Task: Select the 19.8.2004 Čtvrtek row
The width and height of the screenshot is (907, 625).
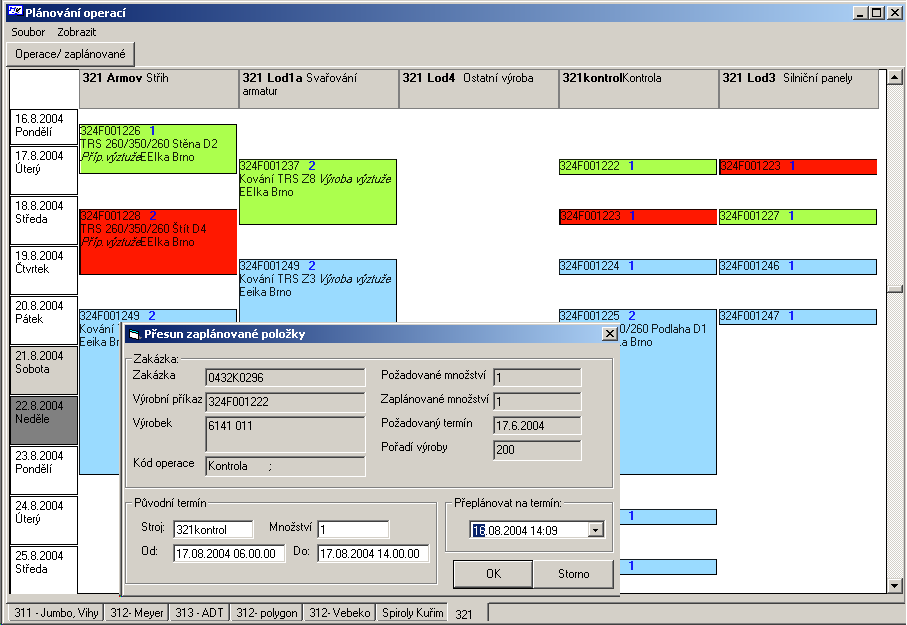Action: pos(44,270)
